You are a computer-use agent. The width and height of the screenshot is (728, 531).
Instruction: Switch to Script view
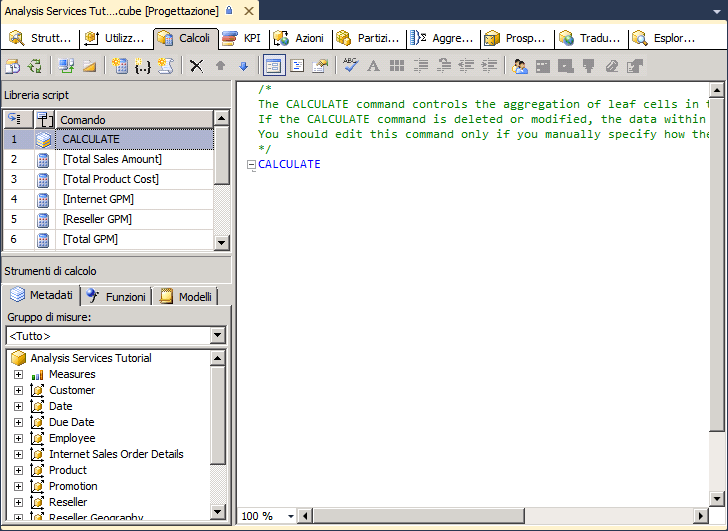tap(297, 66)
